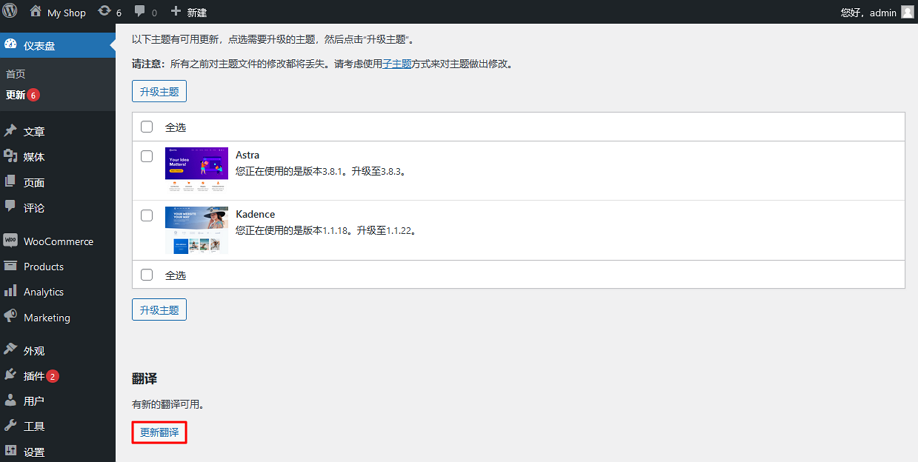Screen dimensions: 918x462
Task: Open the 文章 menu label
Action: tap(34, 132)
